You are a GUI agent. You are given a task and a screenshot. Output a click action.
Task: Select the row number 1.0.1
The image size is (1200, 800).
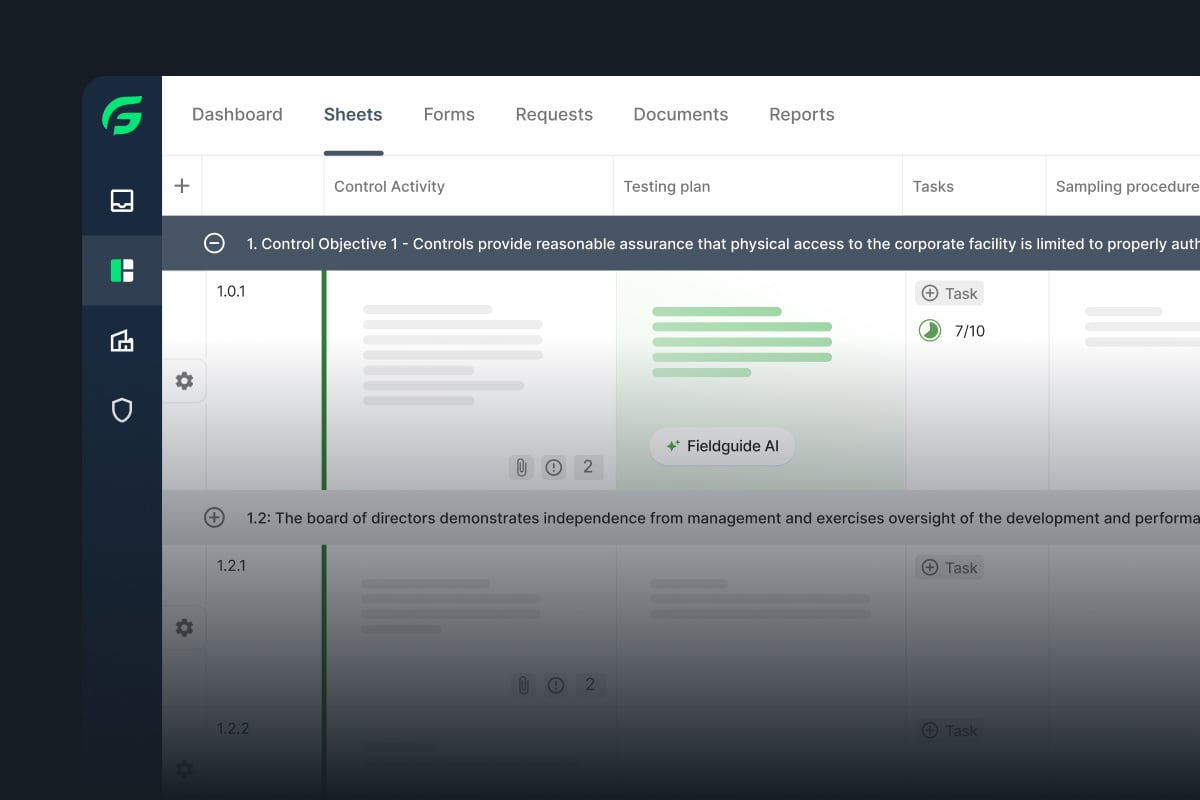click(231, 292)
